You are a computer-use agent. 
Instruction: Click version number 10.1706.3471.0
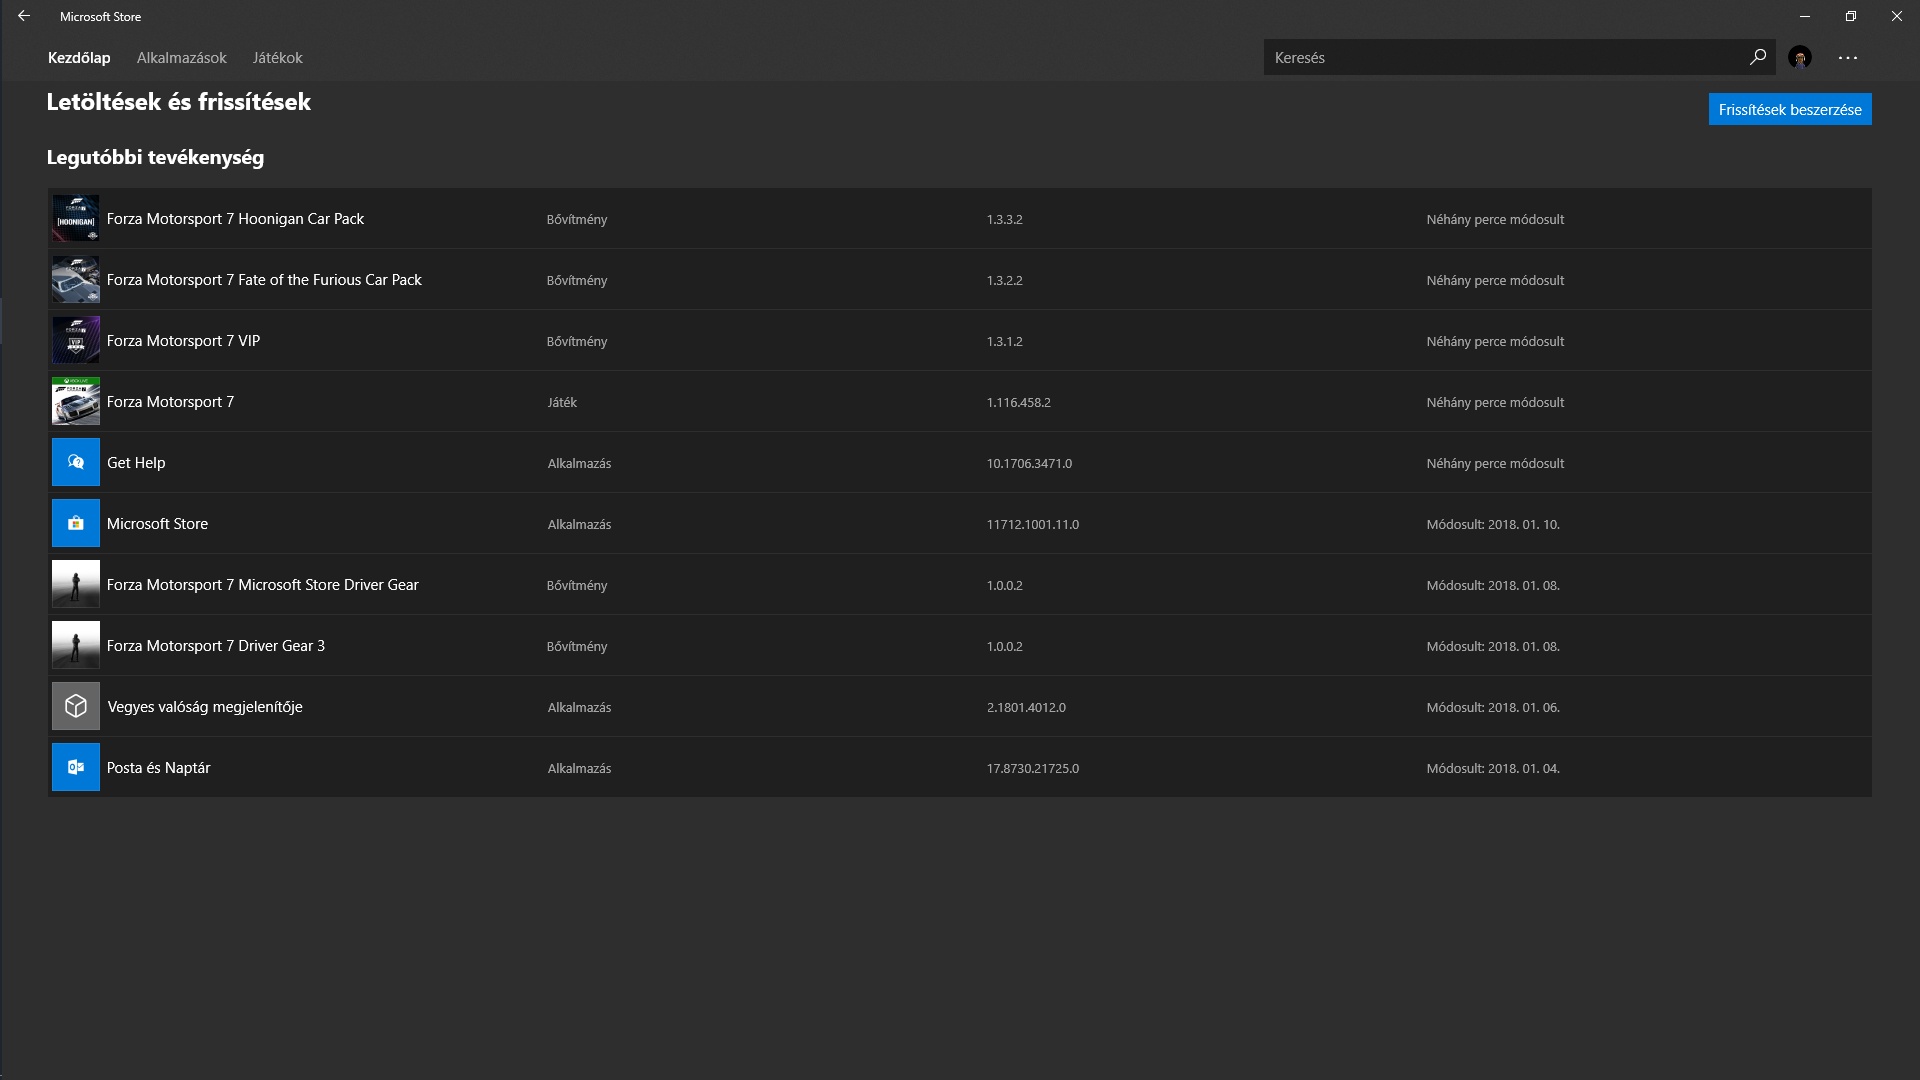1029,463
